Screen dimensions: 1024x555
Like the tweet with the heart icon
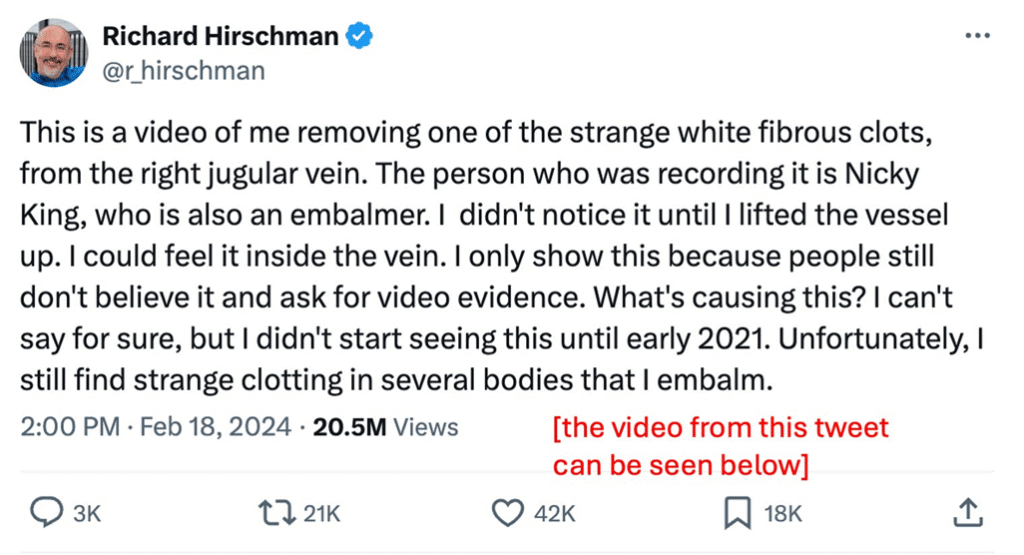pyautogui.click(x=507, y=513)
